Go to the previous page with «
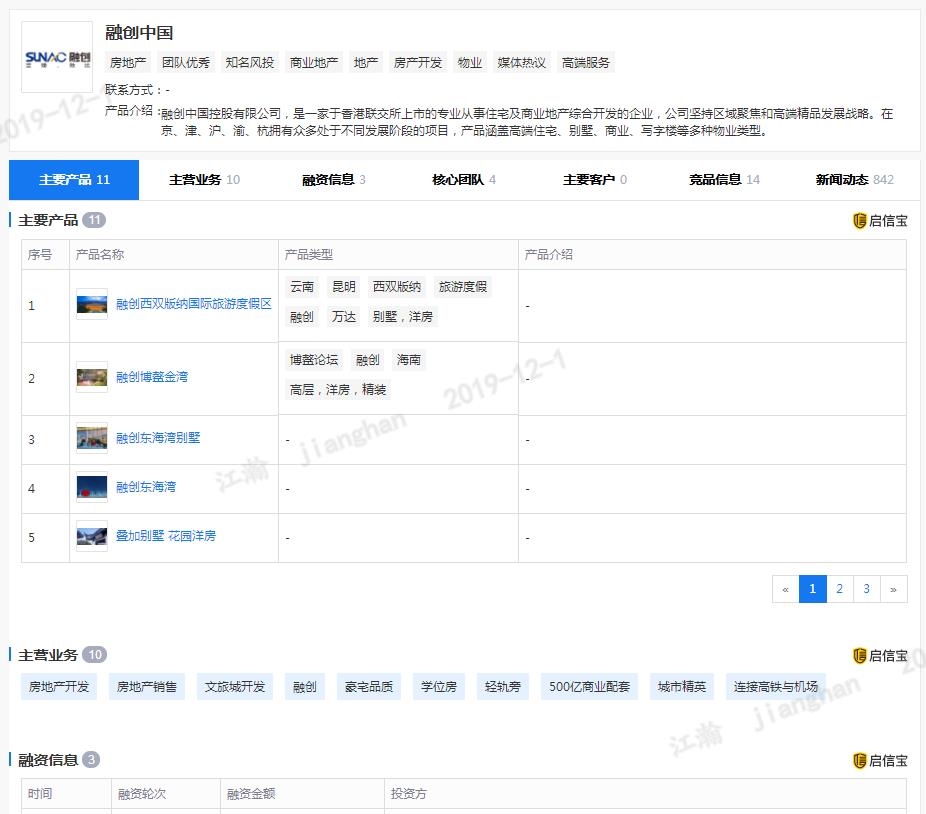 pos(785,589)
